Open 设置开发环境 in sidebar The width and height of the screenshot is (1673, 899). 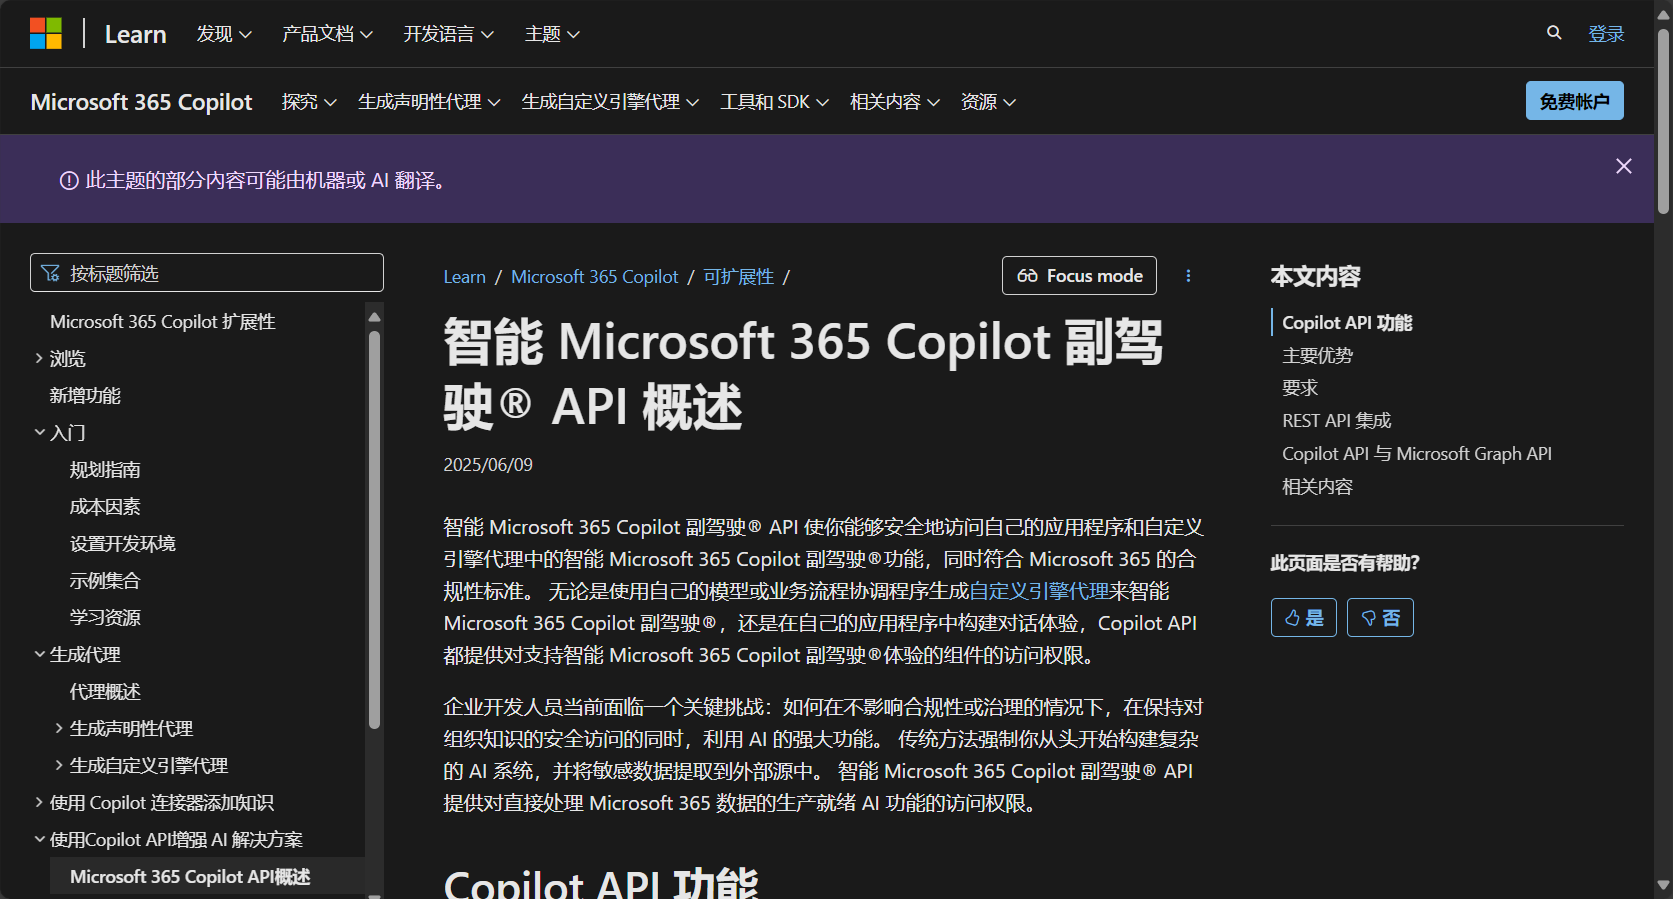click(123, 544)
